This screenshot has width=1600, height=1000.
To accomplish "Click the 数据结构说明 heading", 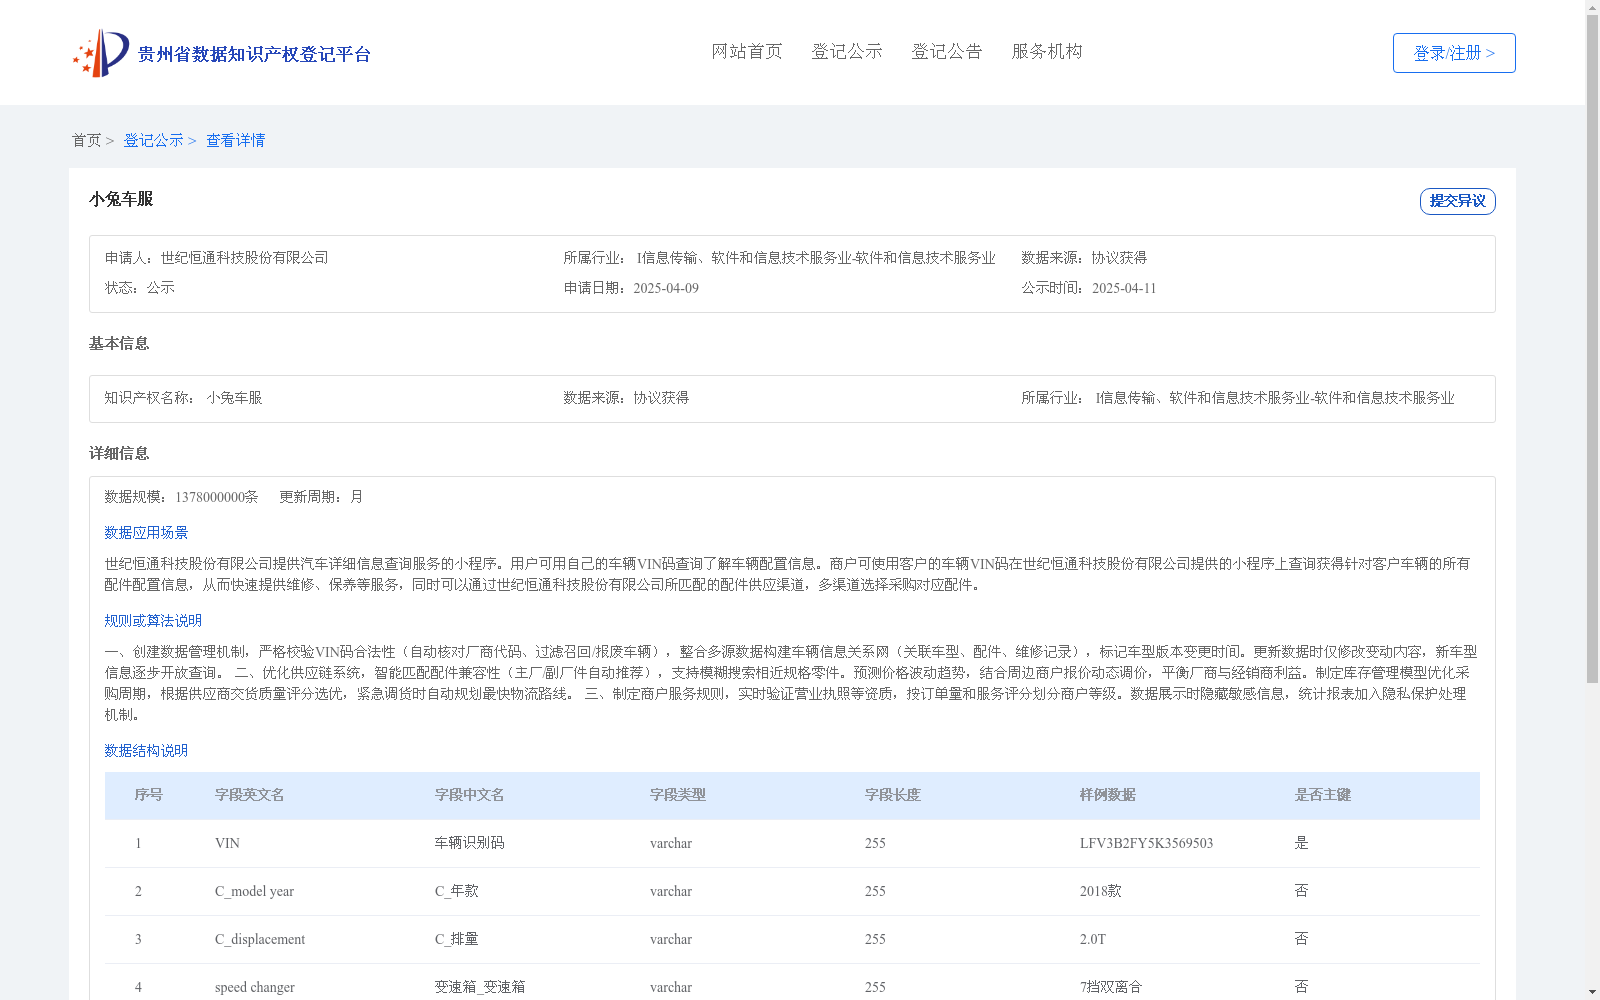I will (x=146, y=751).
